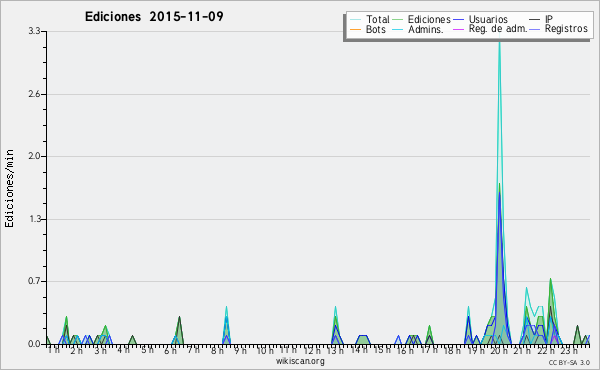The image size is (600, 370).
Task: Click the '14 h' x-axis label
Action: [359, 350]
